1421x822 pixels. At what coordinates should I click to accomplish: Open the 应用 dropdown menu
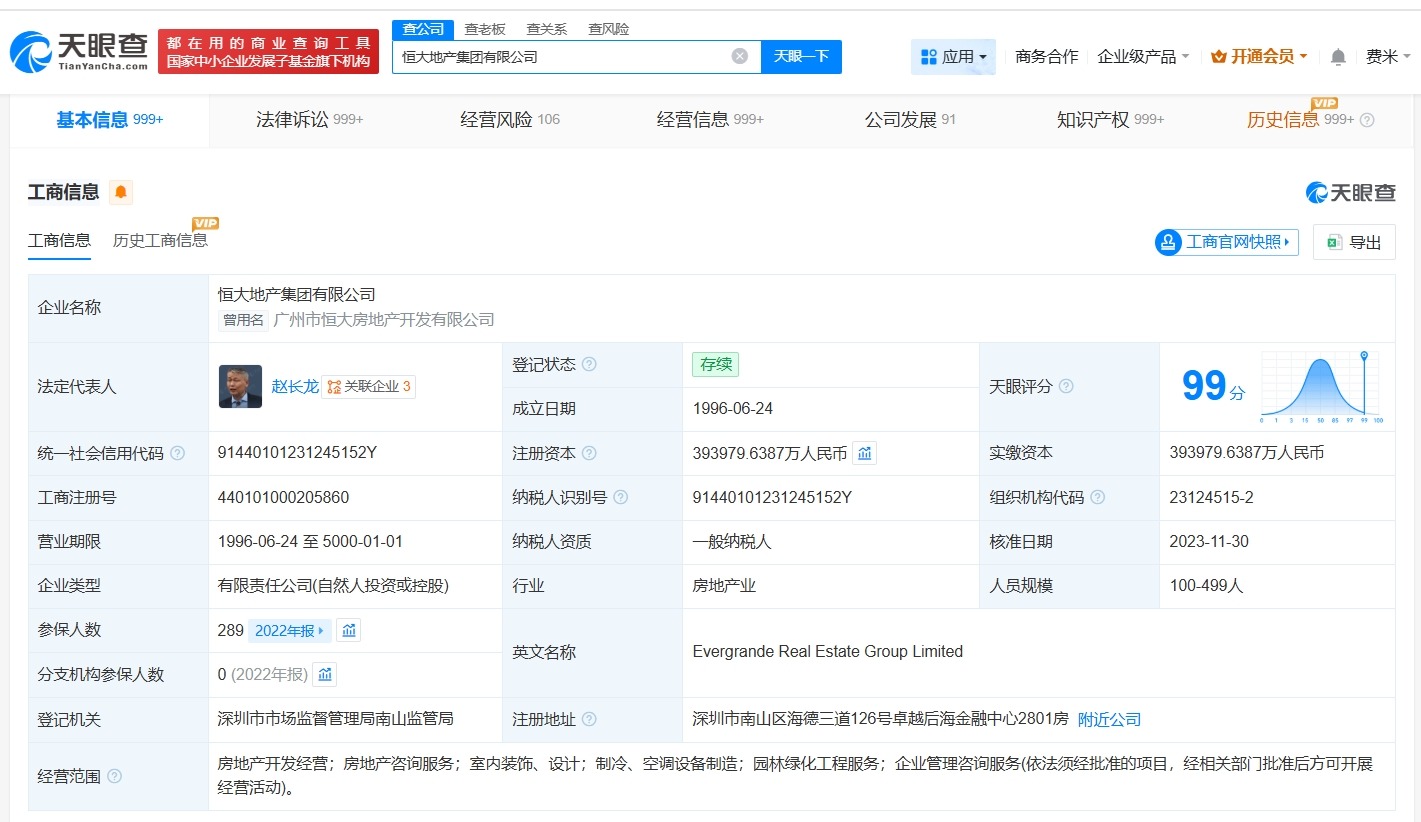click(953, 57)
